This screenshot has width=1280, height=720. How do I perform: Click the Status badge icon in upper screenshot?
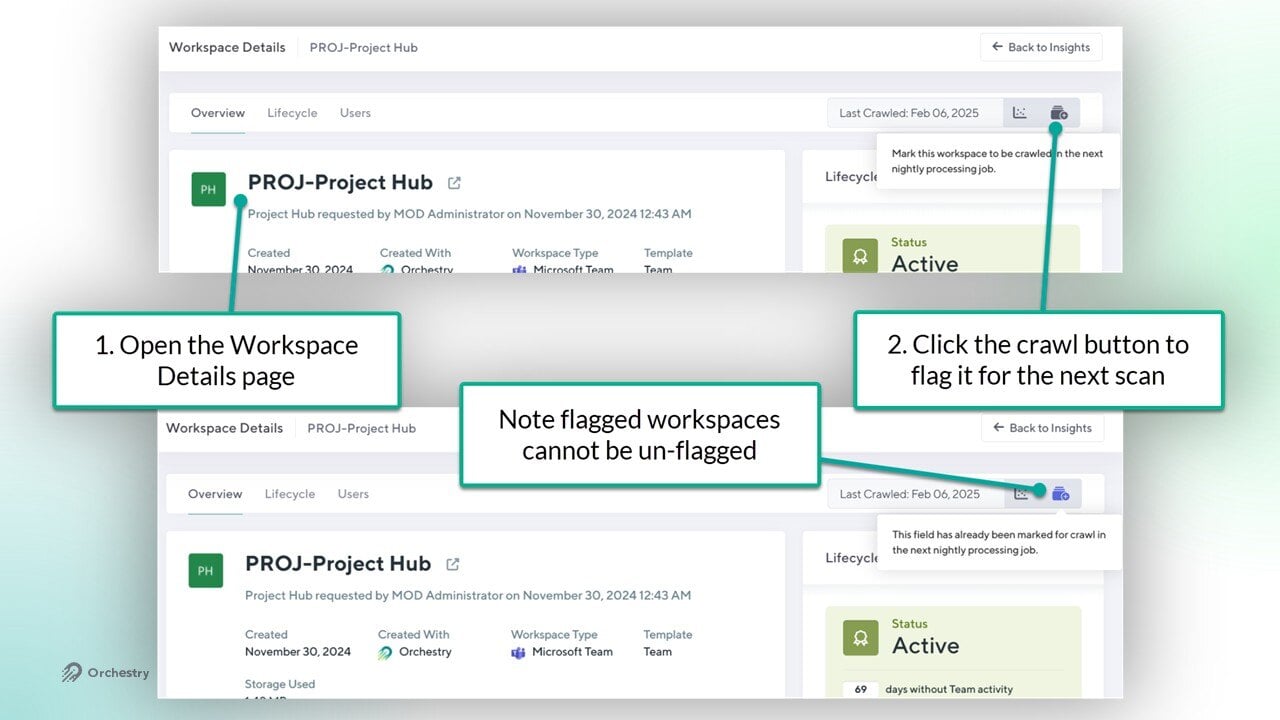[859, 256]
